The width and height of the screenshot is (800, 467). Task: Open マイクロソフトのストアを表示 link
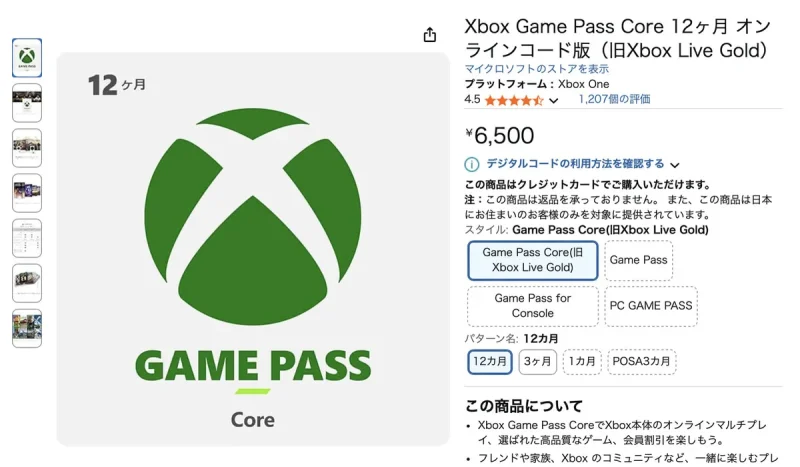pyautogui.click(x=537, y=69)
